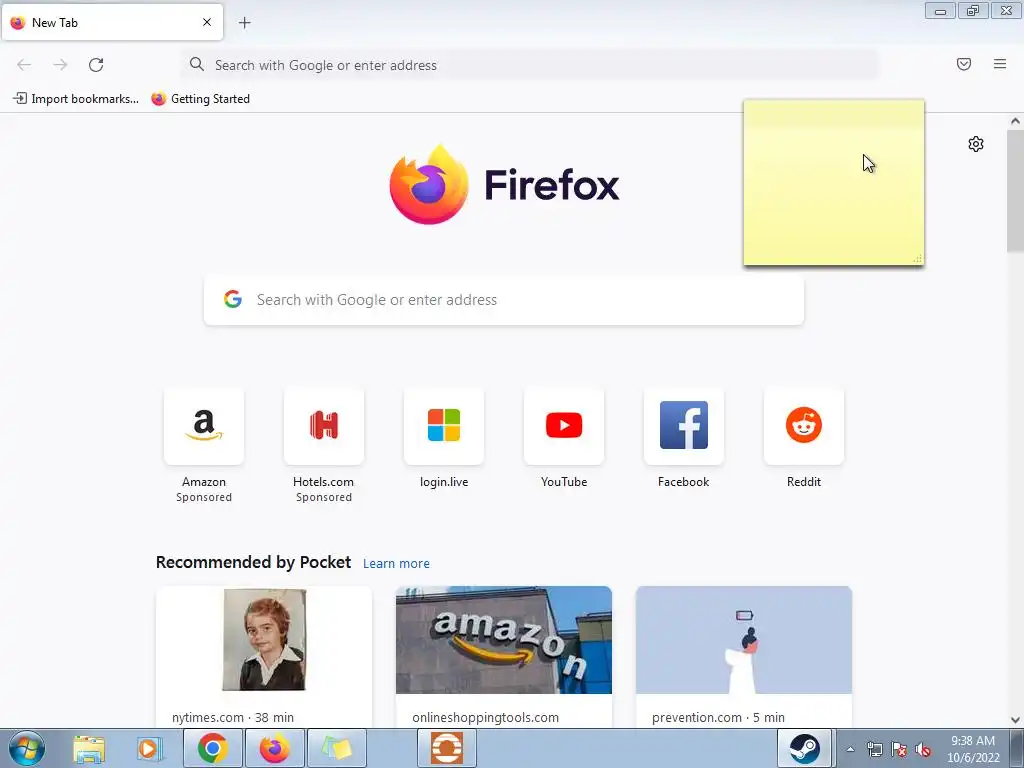Click the network tray icon
The width and height of the screenshot is (1024, 768).
[x=874, y=749]
